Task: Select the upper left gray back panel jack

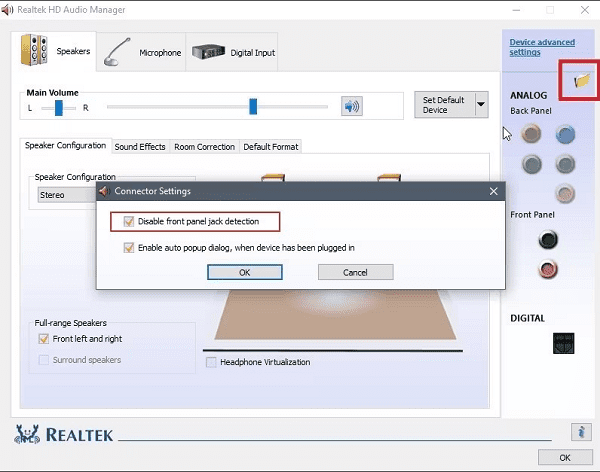Action: click(532, 164)
